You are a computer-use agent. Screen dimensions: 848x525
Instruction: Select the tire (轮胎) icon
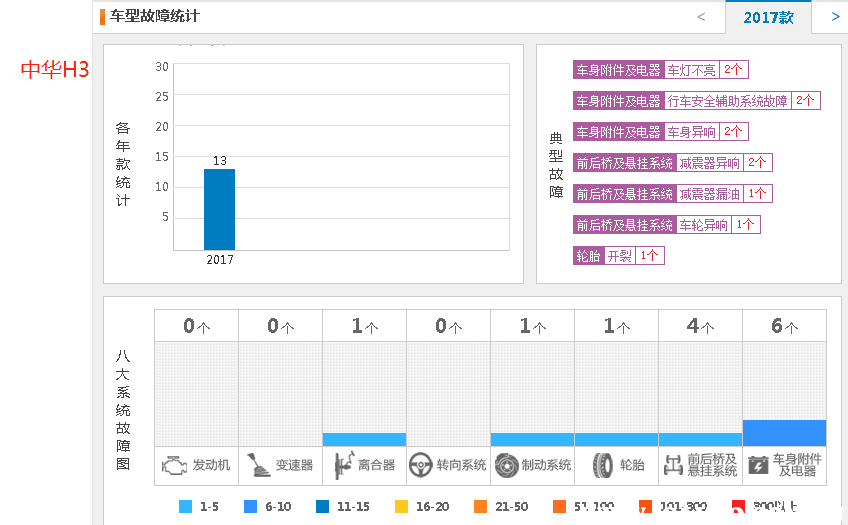[603, 465]
